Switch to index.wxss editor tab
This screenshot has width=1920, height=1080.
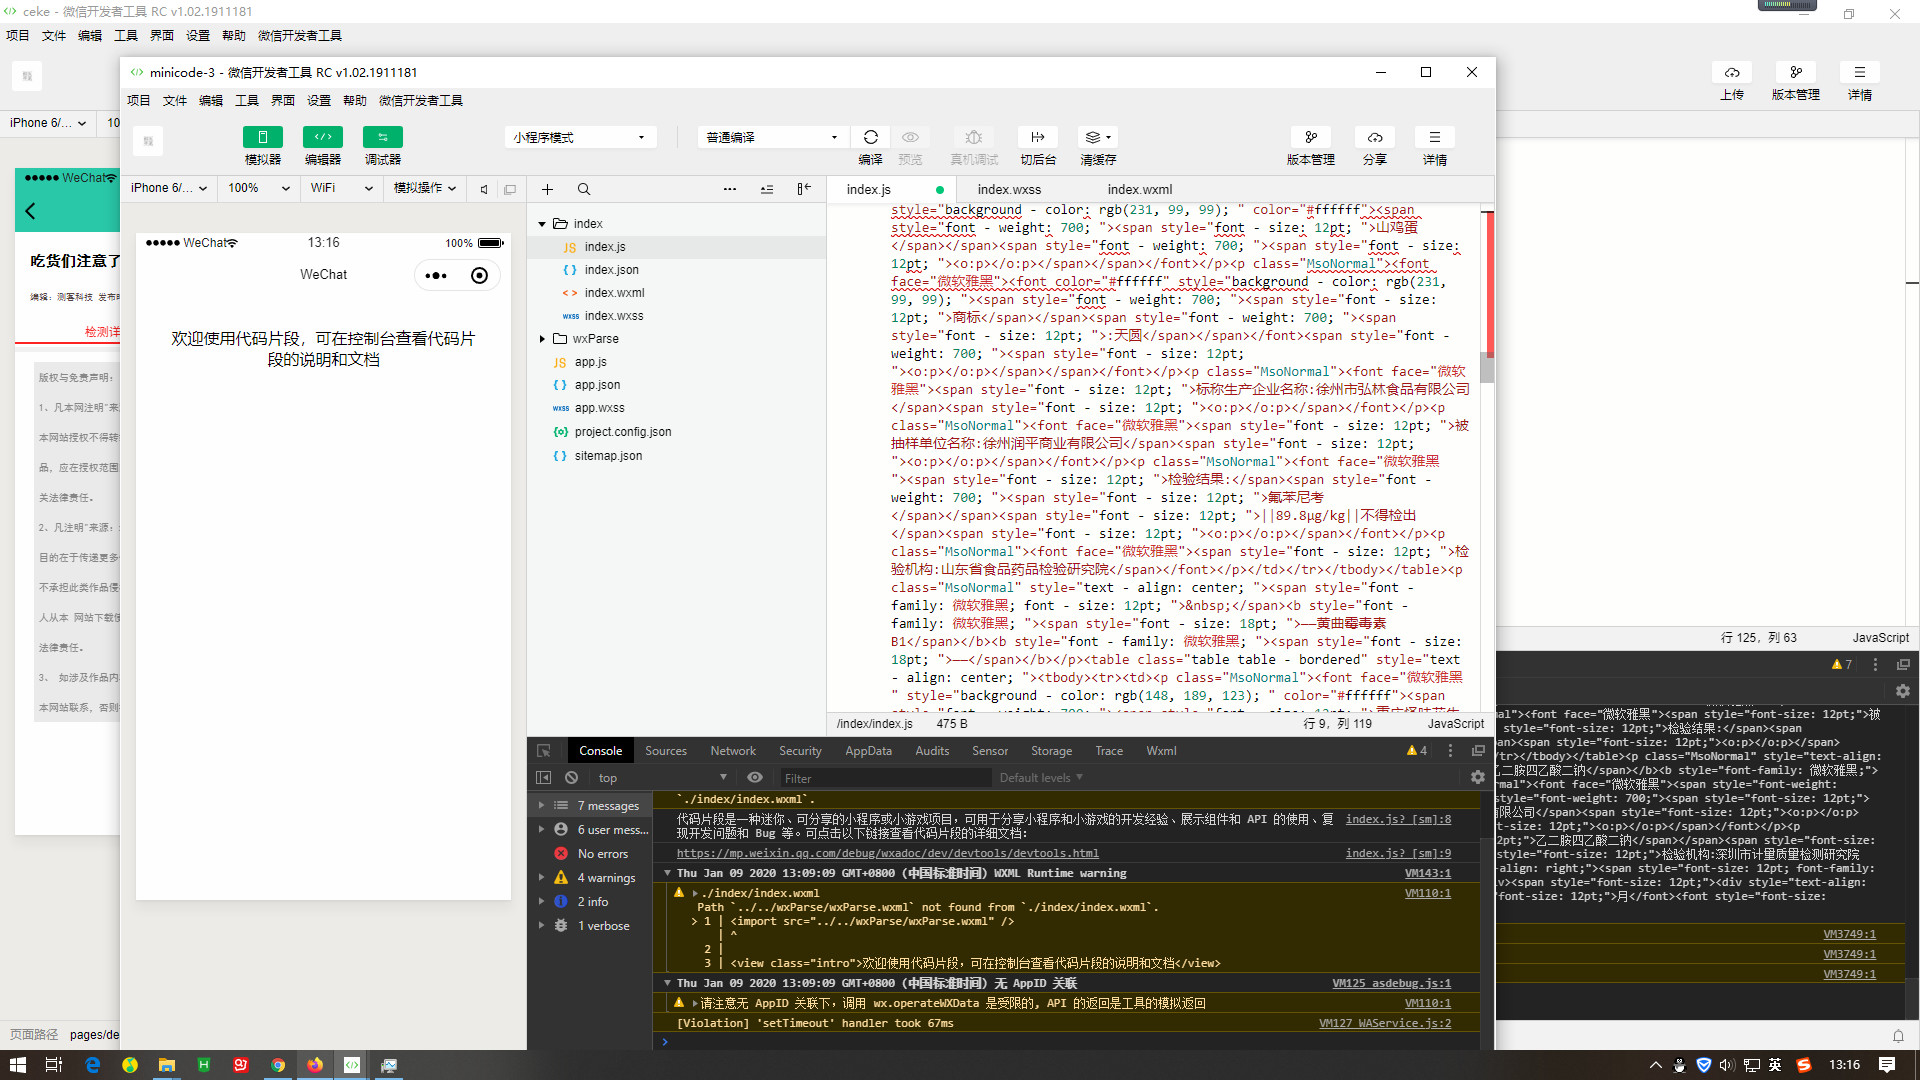(x=1008, y=189)
